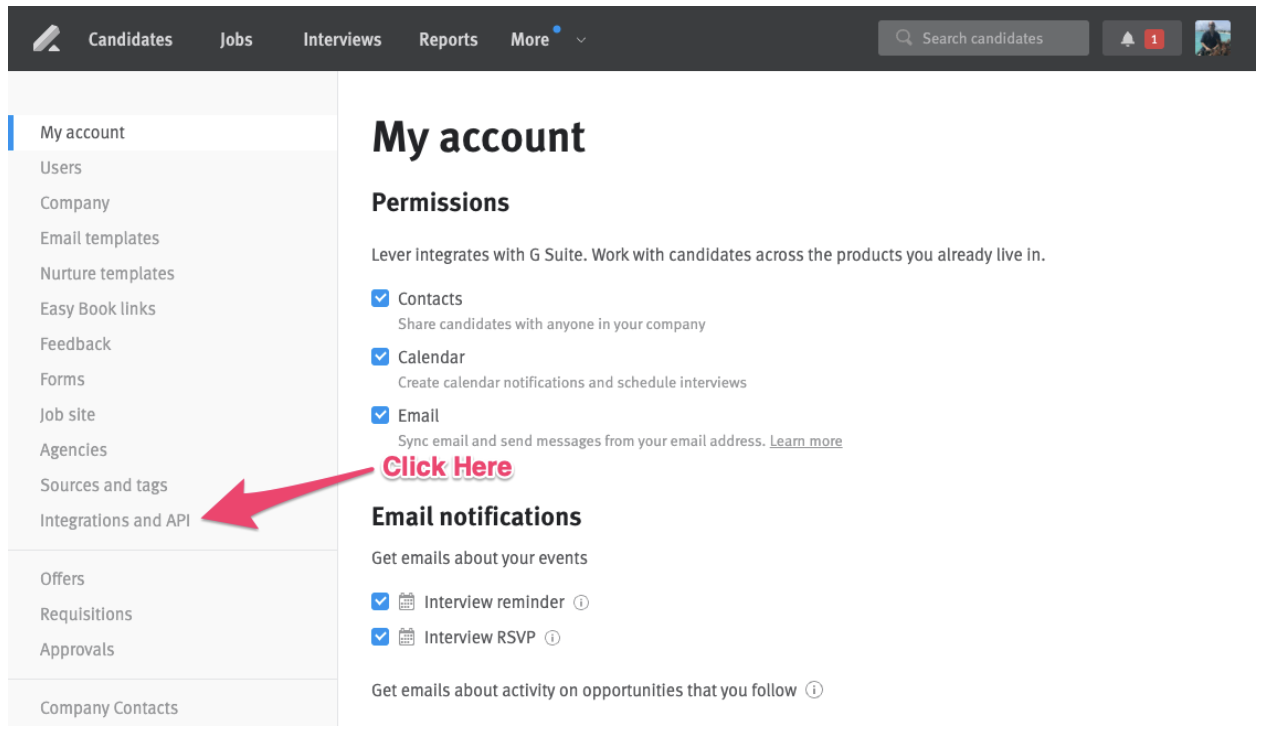1262x736 pixels.
Task: Open notifications via the bell icon
Action: (x=1127, y=38)
